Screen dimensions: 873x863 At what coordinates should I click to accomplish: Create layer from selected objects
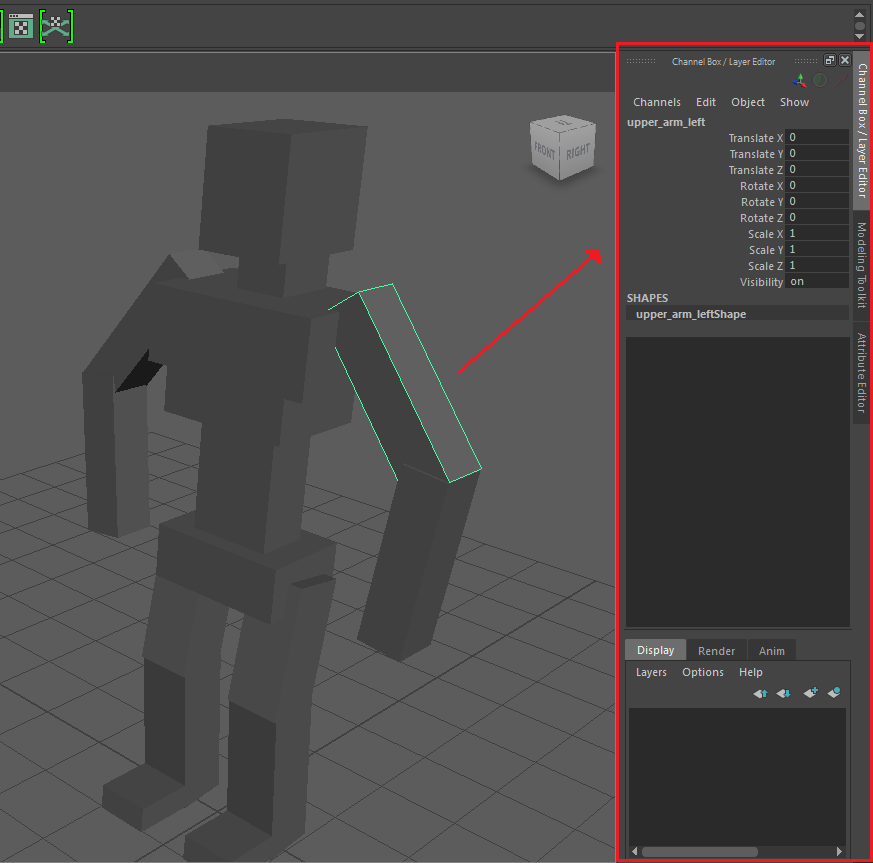pos(834,693)
